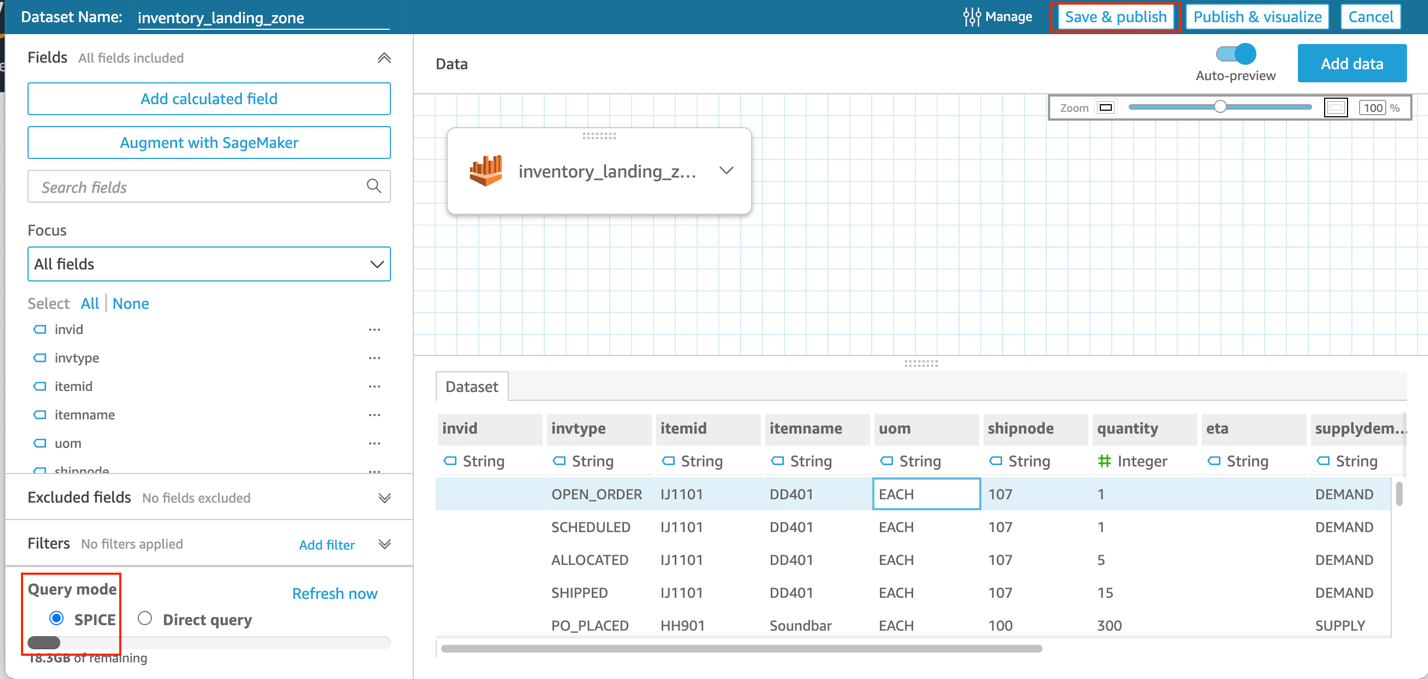Toggle the Auto-preview switch

click(x=1236, y=54)
